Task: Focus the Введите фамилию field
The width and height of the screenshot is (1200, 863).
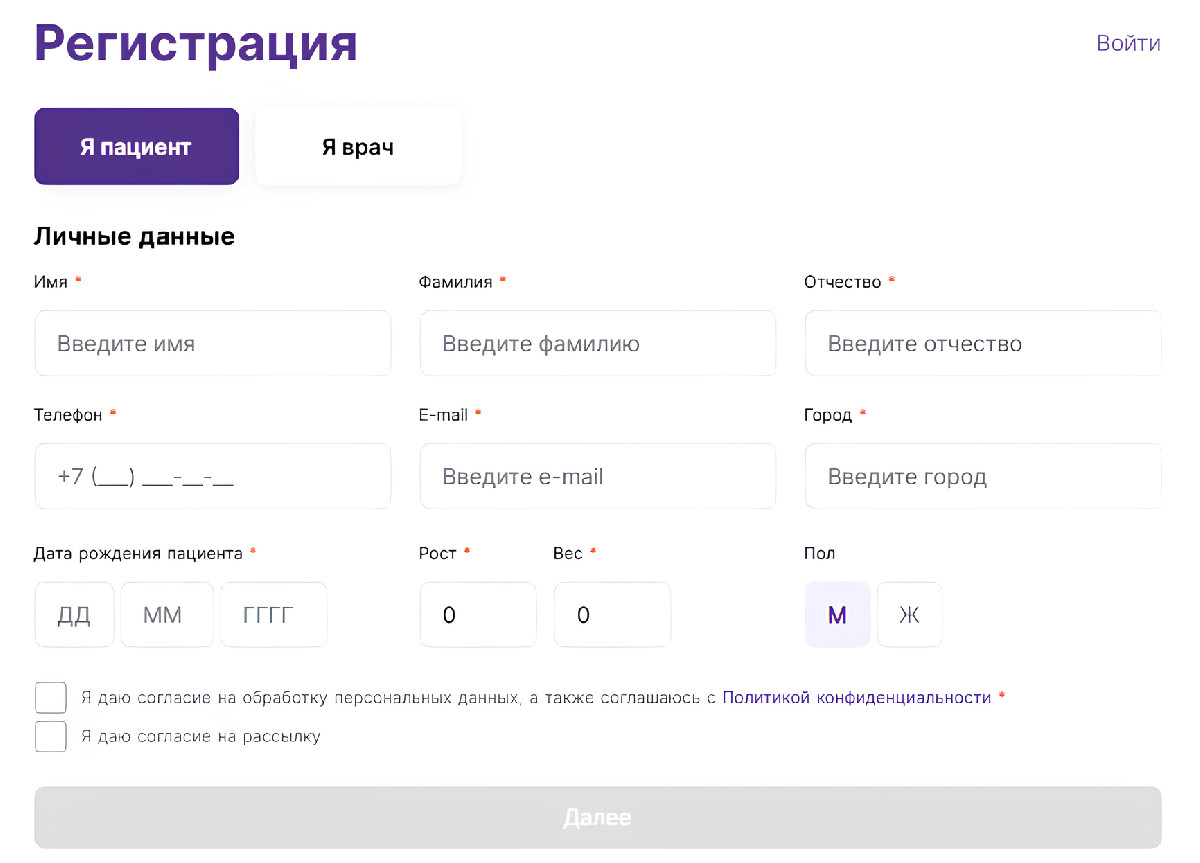Action: click(597, 343)
